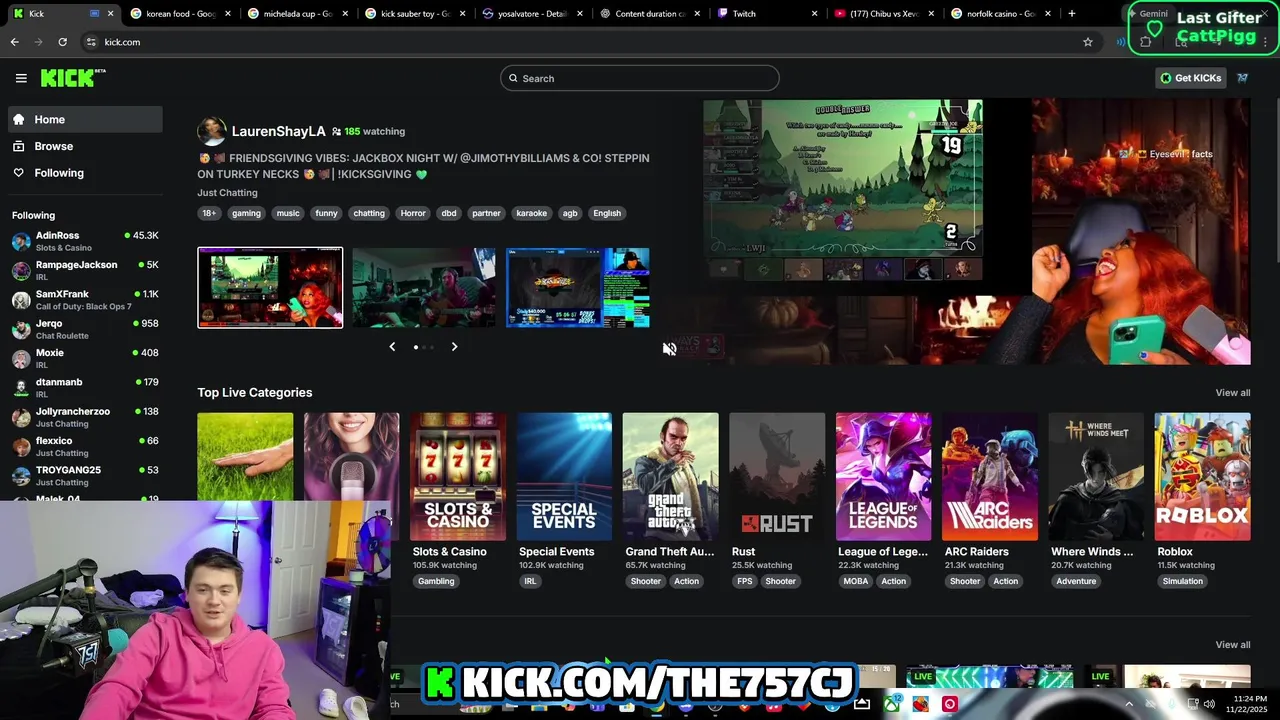Image resolution: width=1280 pixels, height=720 pixels.
Task: Open the volume control in system tray
Action: 1211,704
